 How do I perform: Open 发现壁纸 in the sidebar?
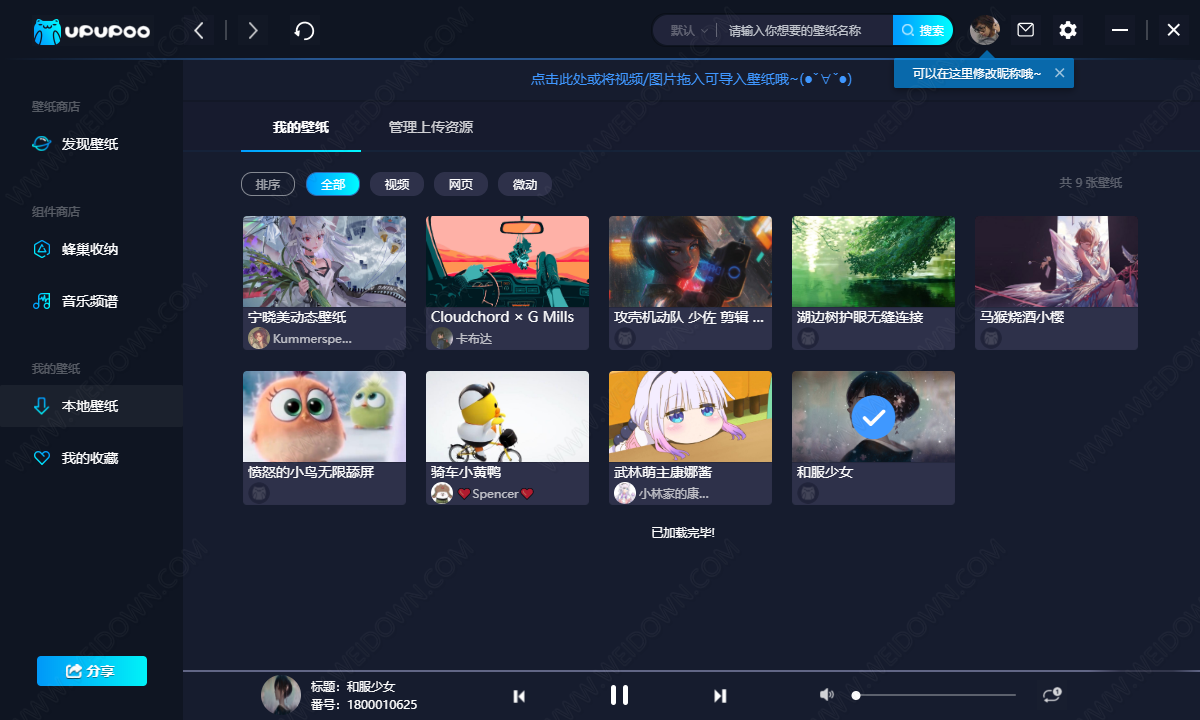pyautogui.click(x=91, y=144)
